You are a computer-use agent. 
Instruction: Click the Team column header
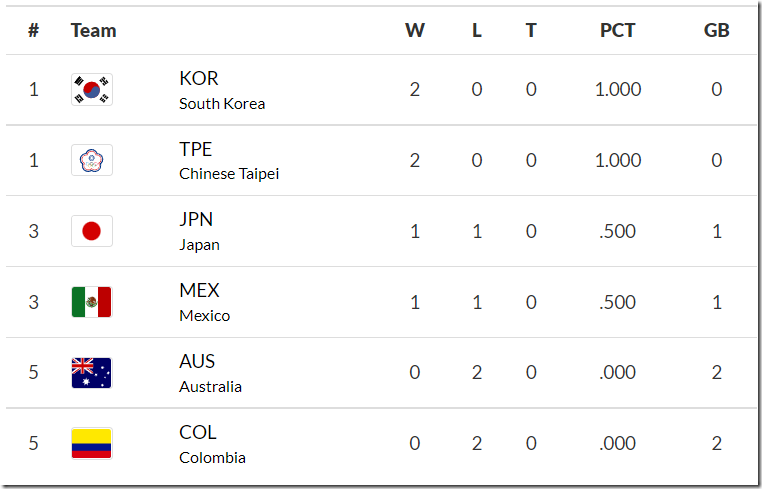tap(94, 30)
